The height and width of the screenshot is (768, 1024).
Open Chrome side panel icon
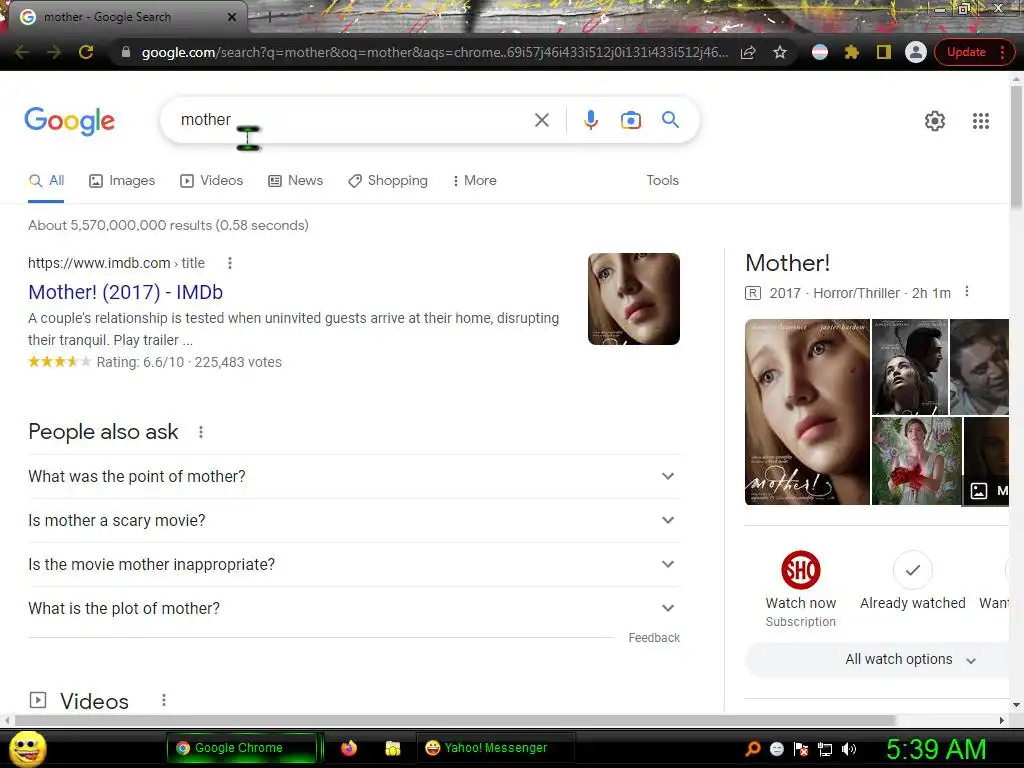point(883,52)
